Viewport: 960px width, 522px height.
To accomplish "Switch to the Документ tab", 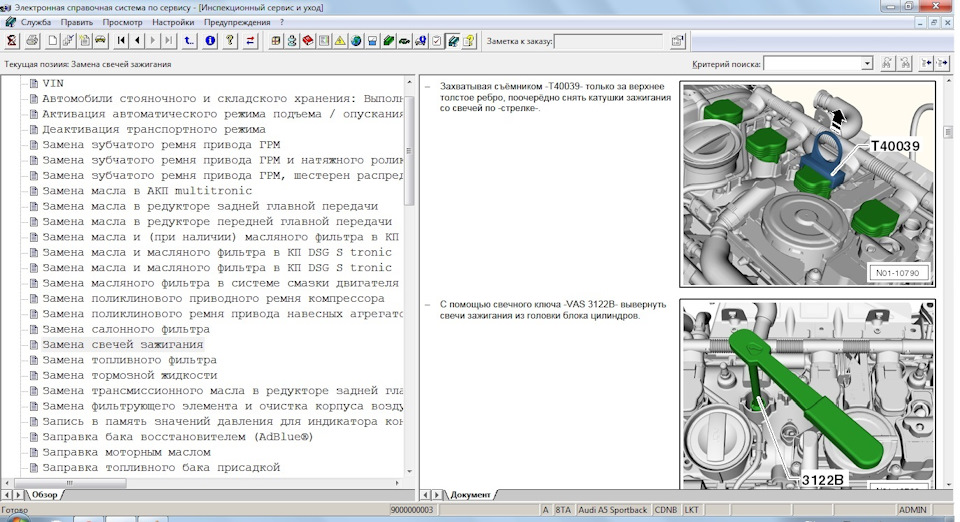I will point(470,494).
